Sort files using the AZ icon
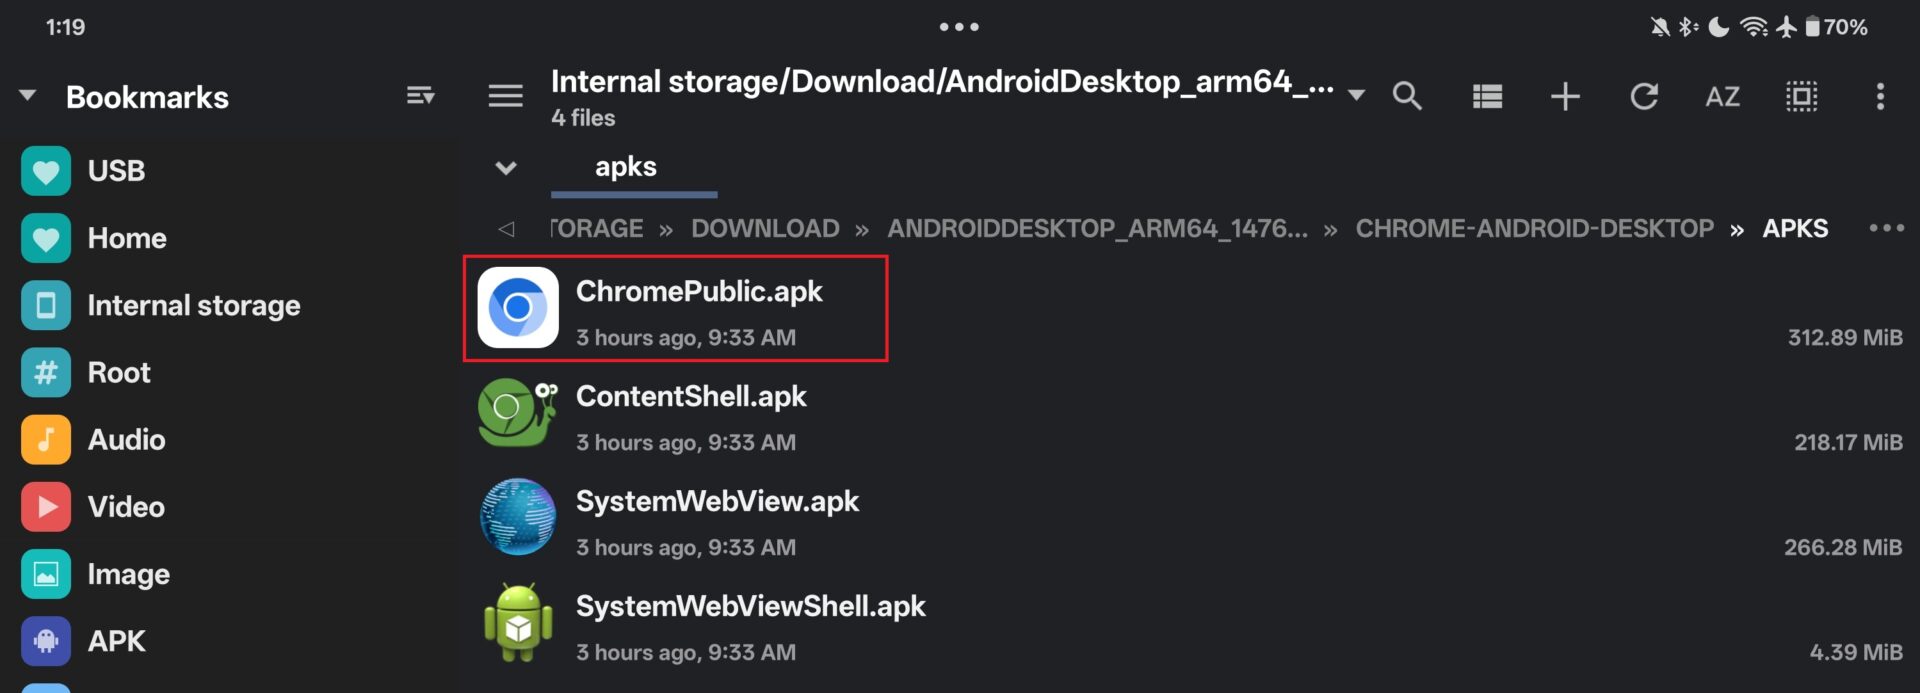 pos(1721,96)
